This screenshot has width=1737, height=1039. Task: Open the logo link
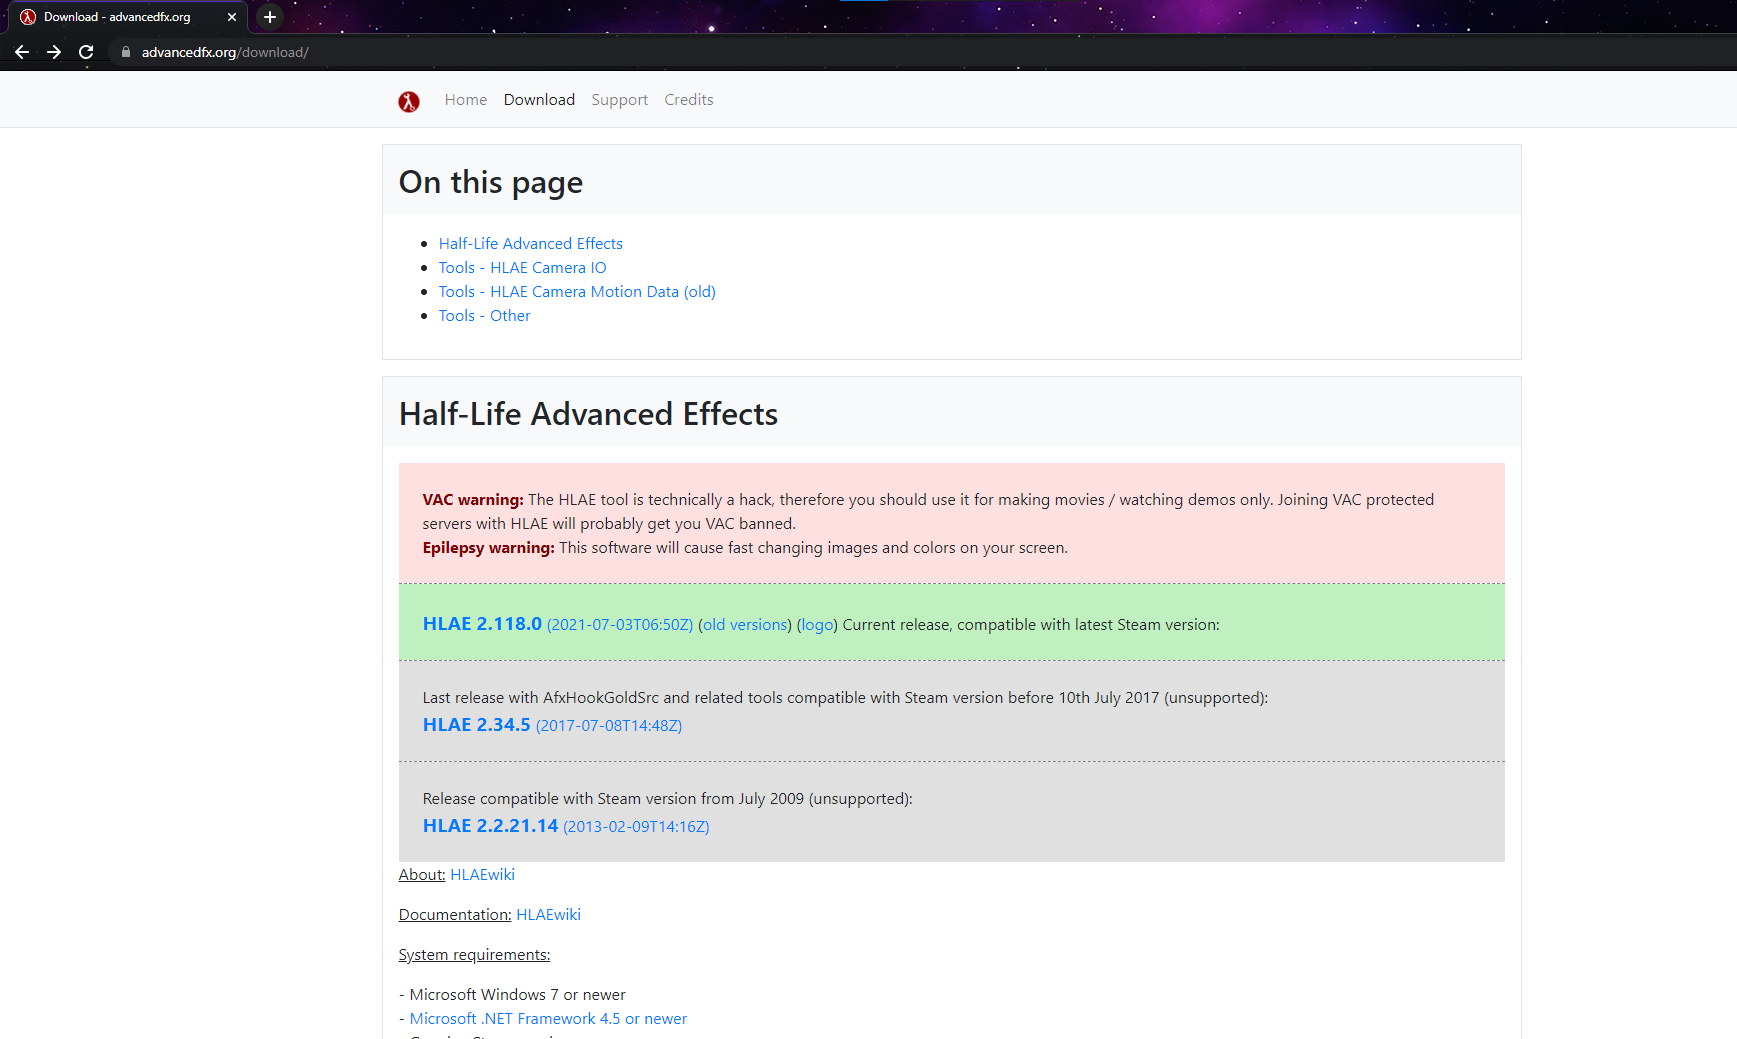(817, 625)
